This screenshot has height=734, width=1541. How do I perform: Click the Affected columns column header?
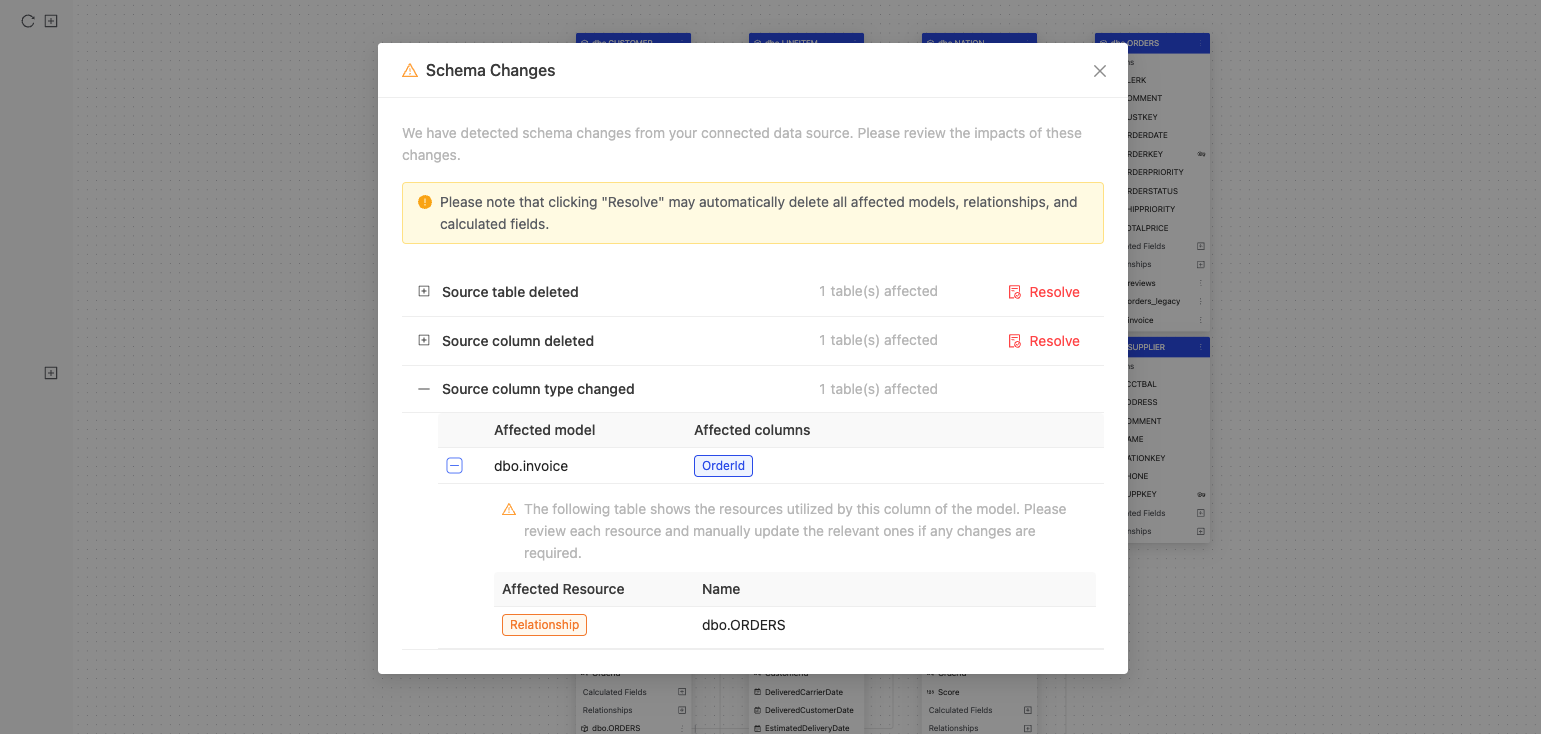point(752,430)
